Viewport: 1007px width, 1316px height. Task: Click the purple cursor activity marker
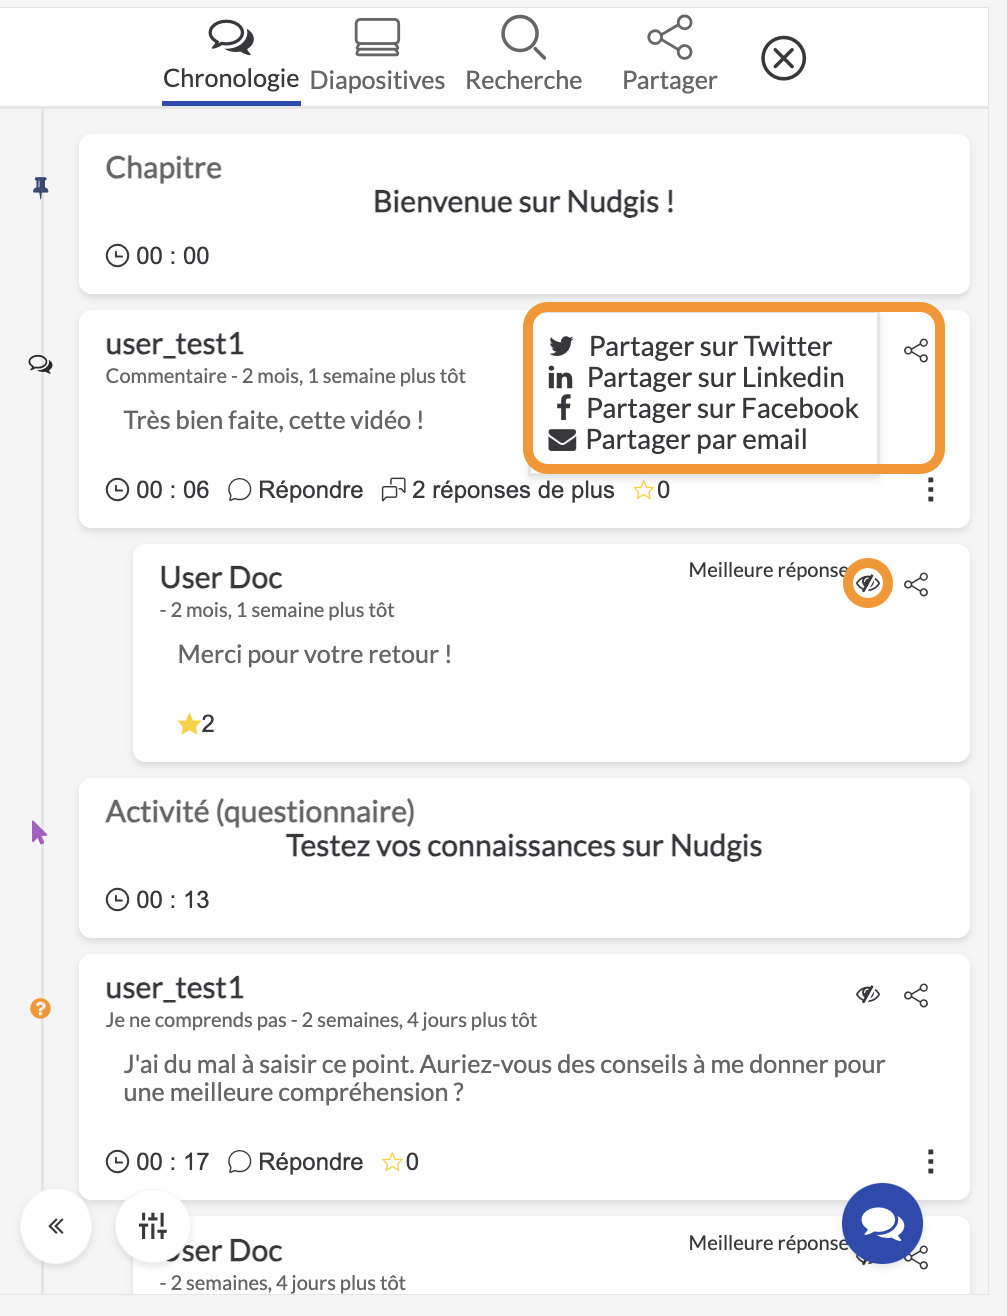tap(39, 832)
